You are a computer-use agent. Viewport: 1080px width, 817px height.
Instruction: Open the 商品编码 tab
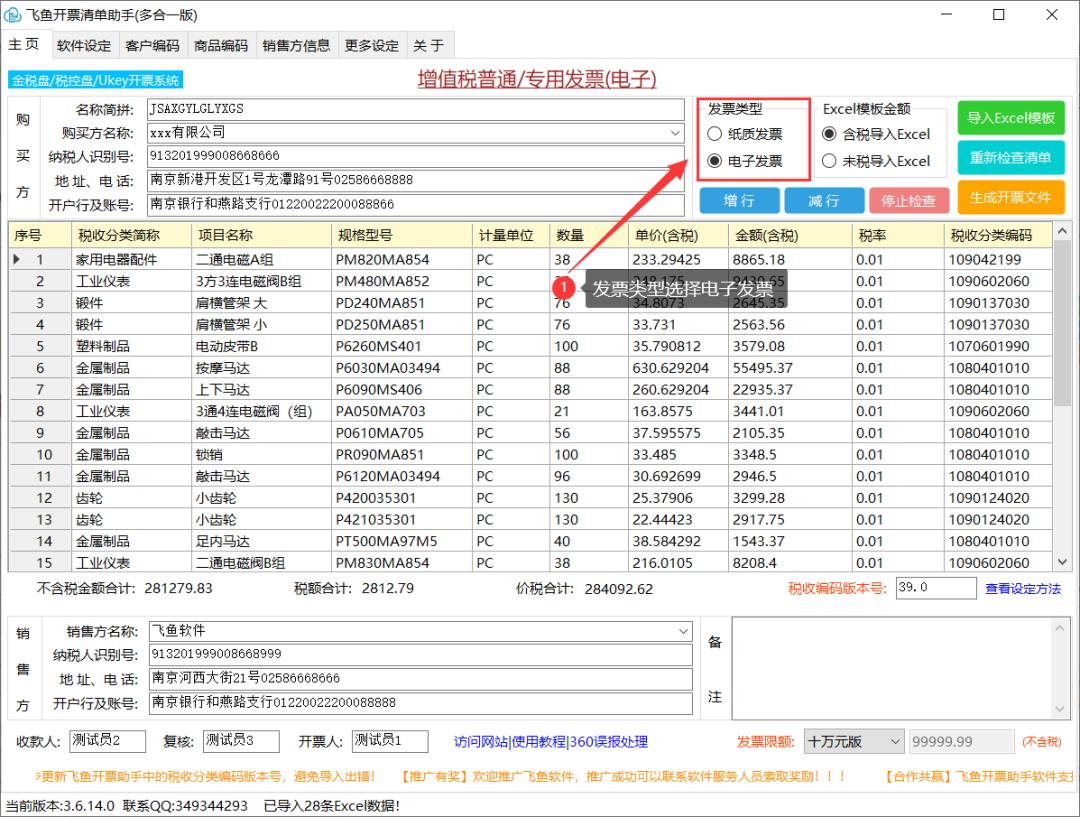pyautogui.click(x=221, y=45)
